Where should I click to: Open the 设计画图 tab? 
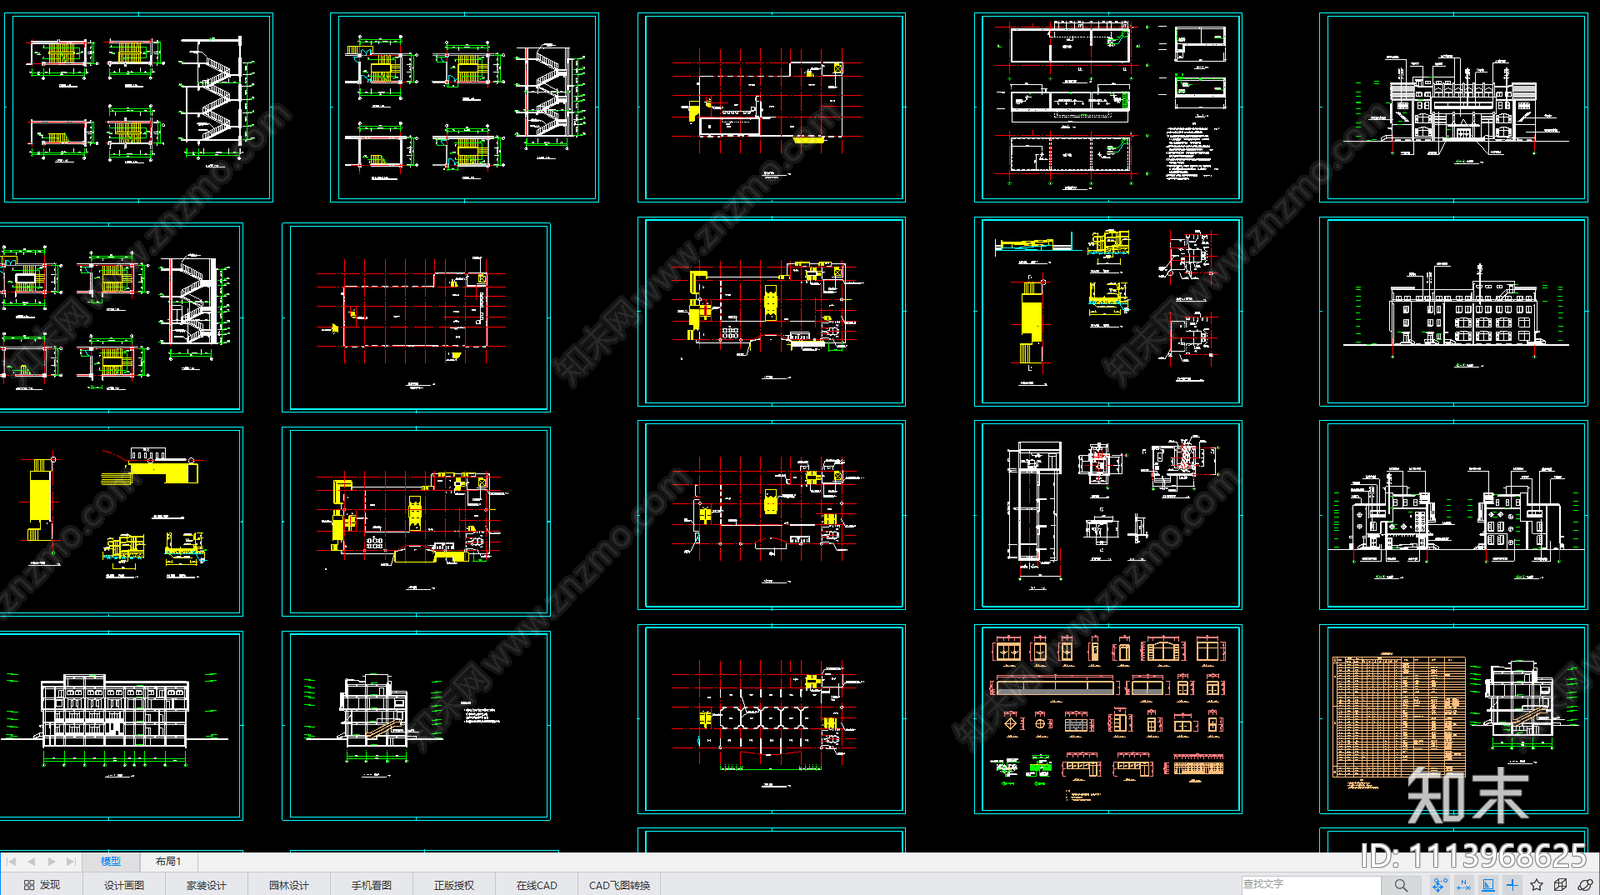click(124, 885)
